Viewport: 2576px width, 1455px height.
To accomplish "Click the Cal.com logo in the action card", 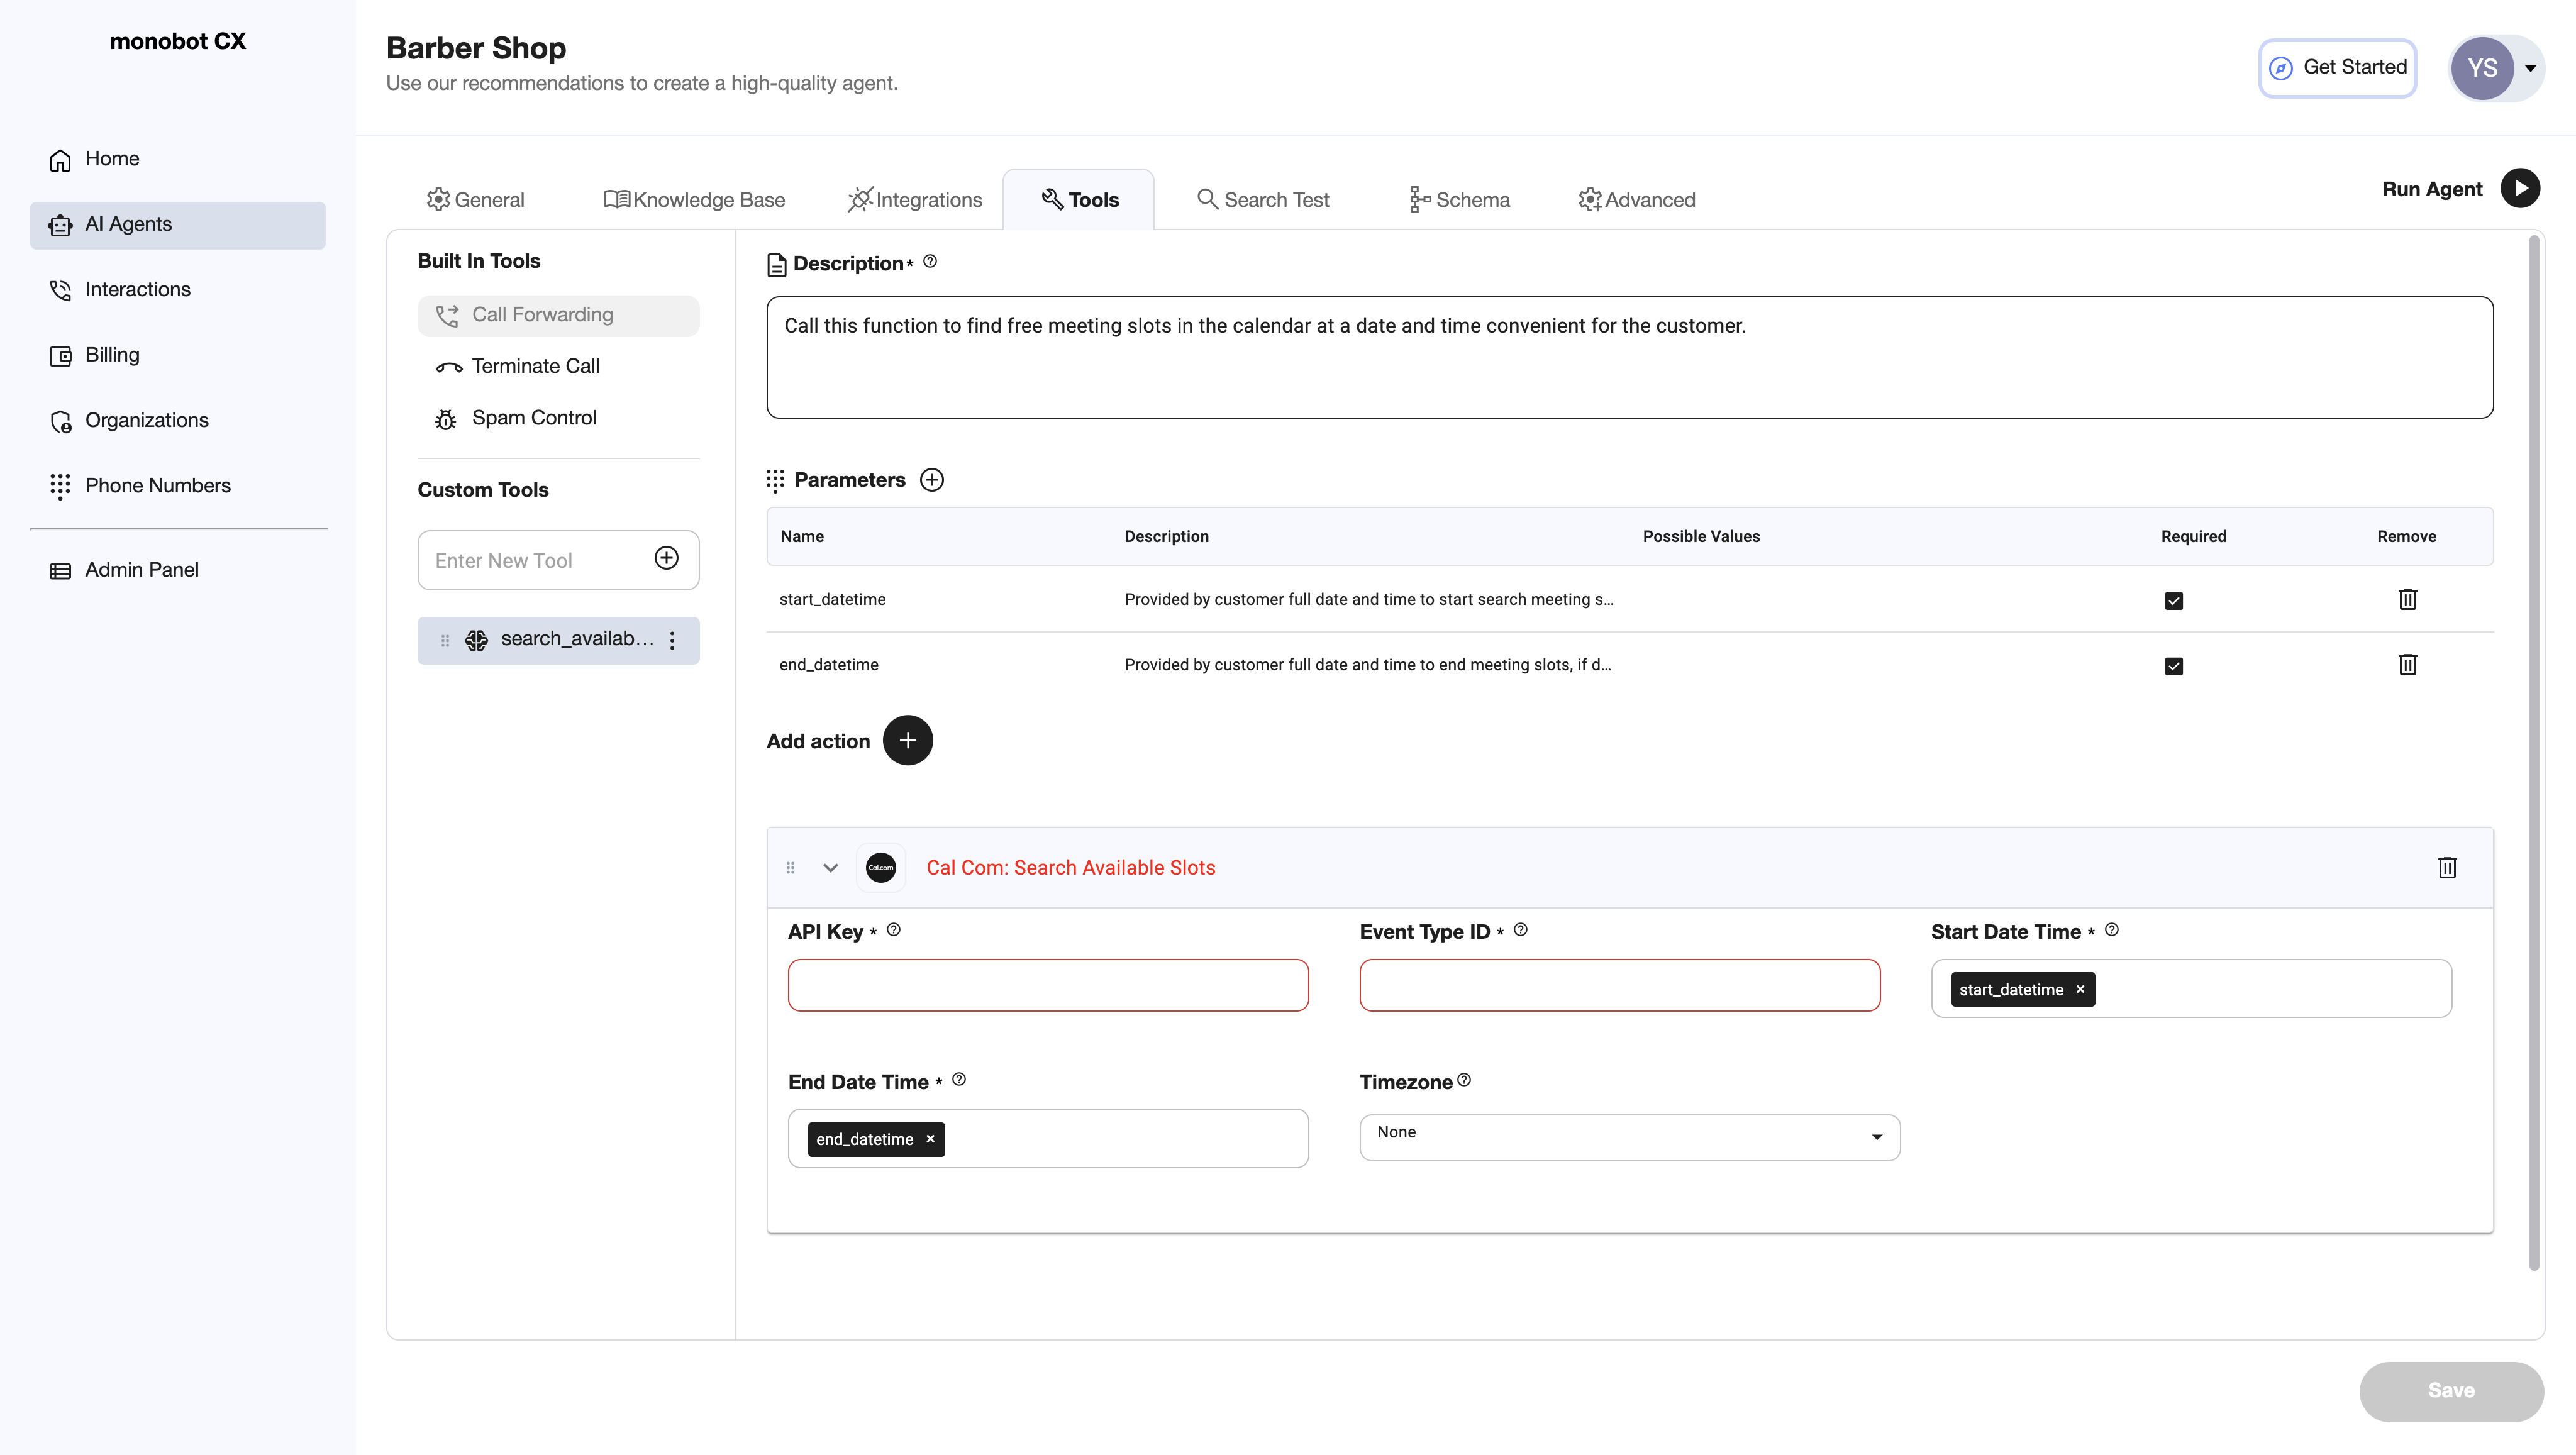I will point(880,867).
